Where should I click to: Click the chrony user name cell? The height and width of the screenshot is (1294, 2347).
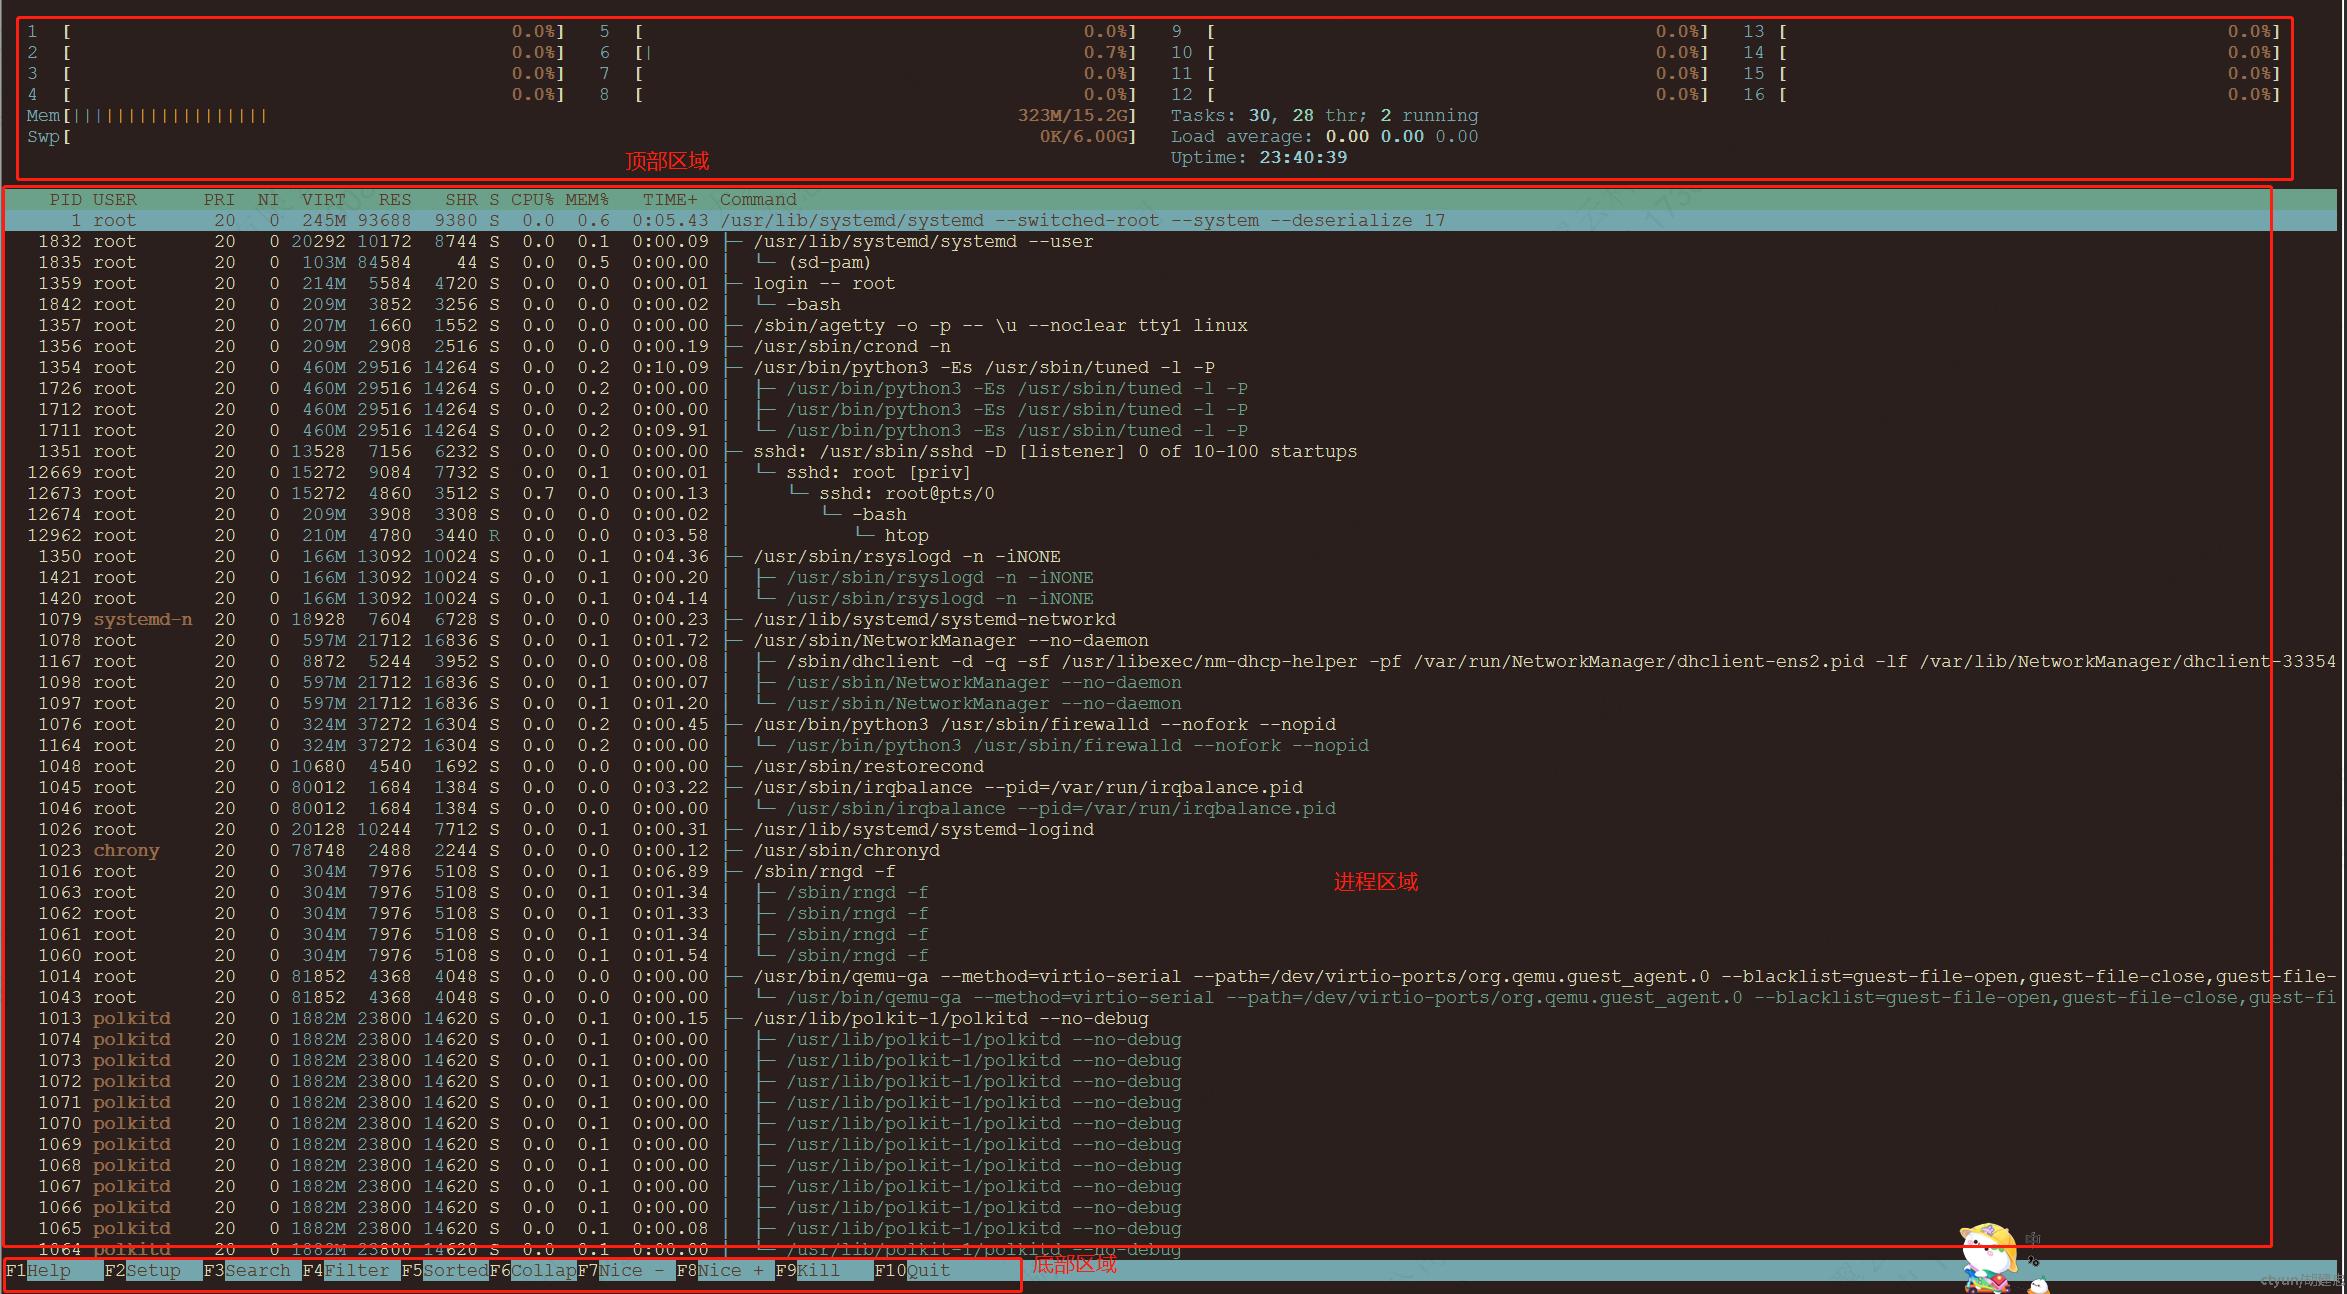click(x=126, y=850)
